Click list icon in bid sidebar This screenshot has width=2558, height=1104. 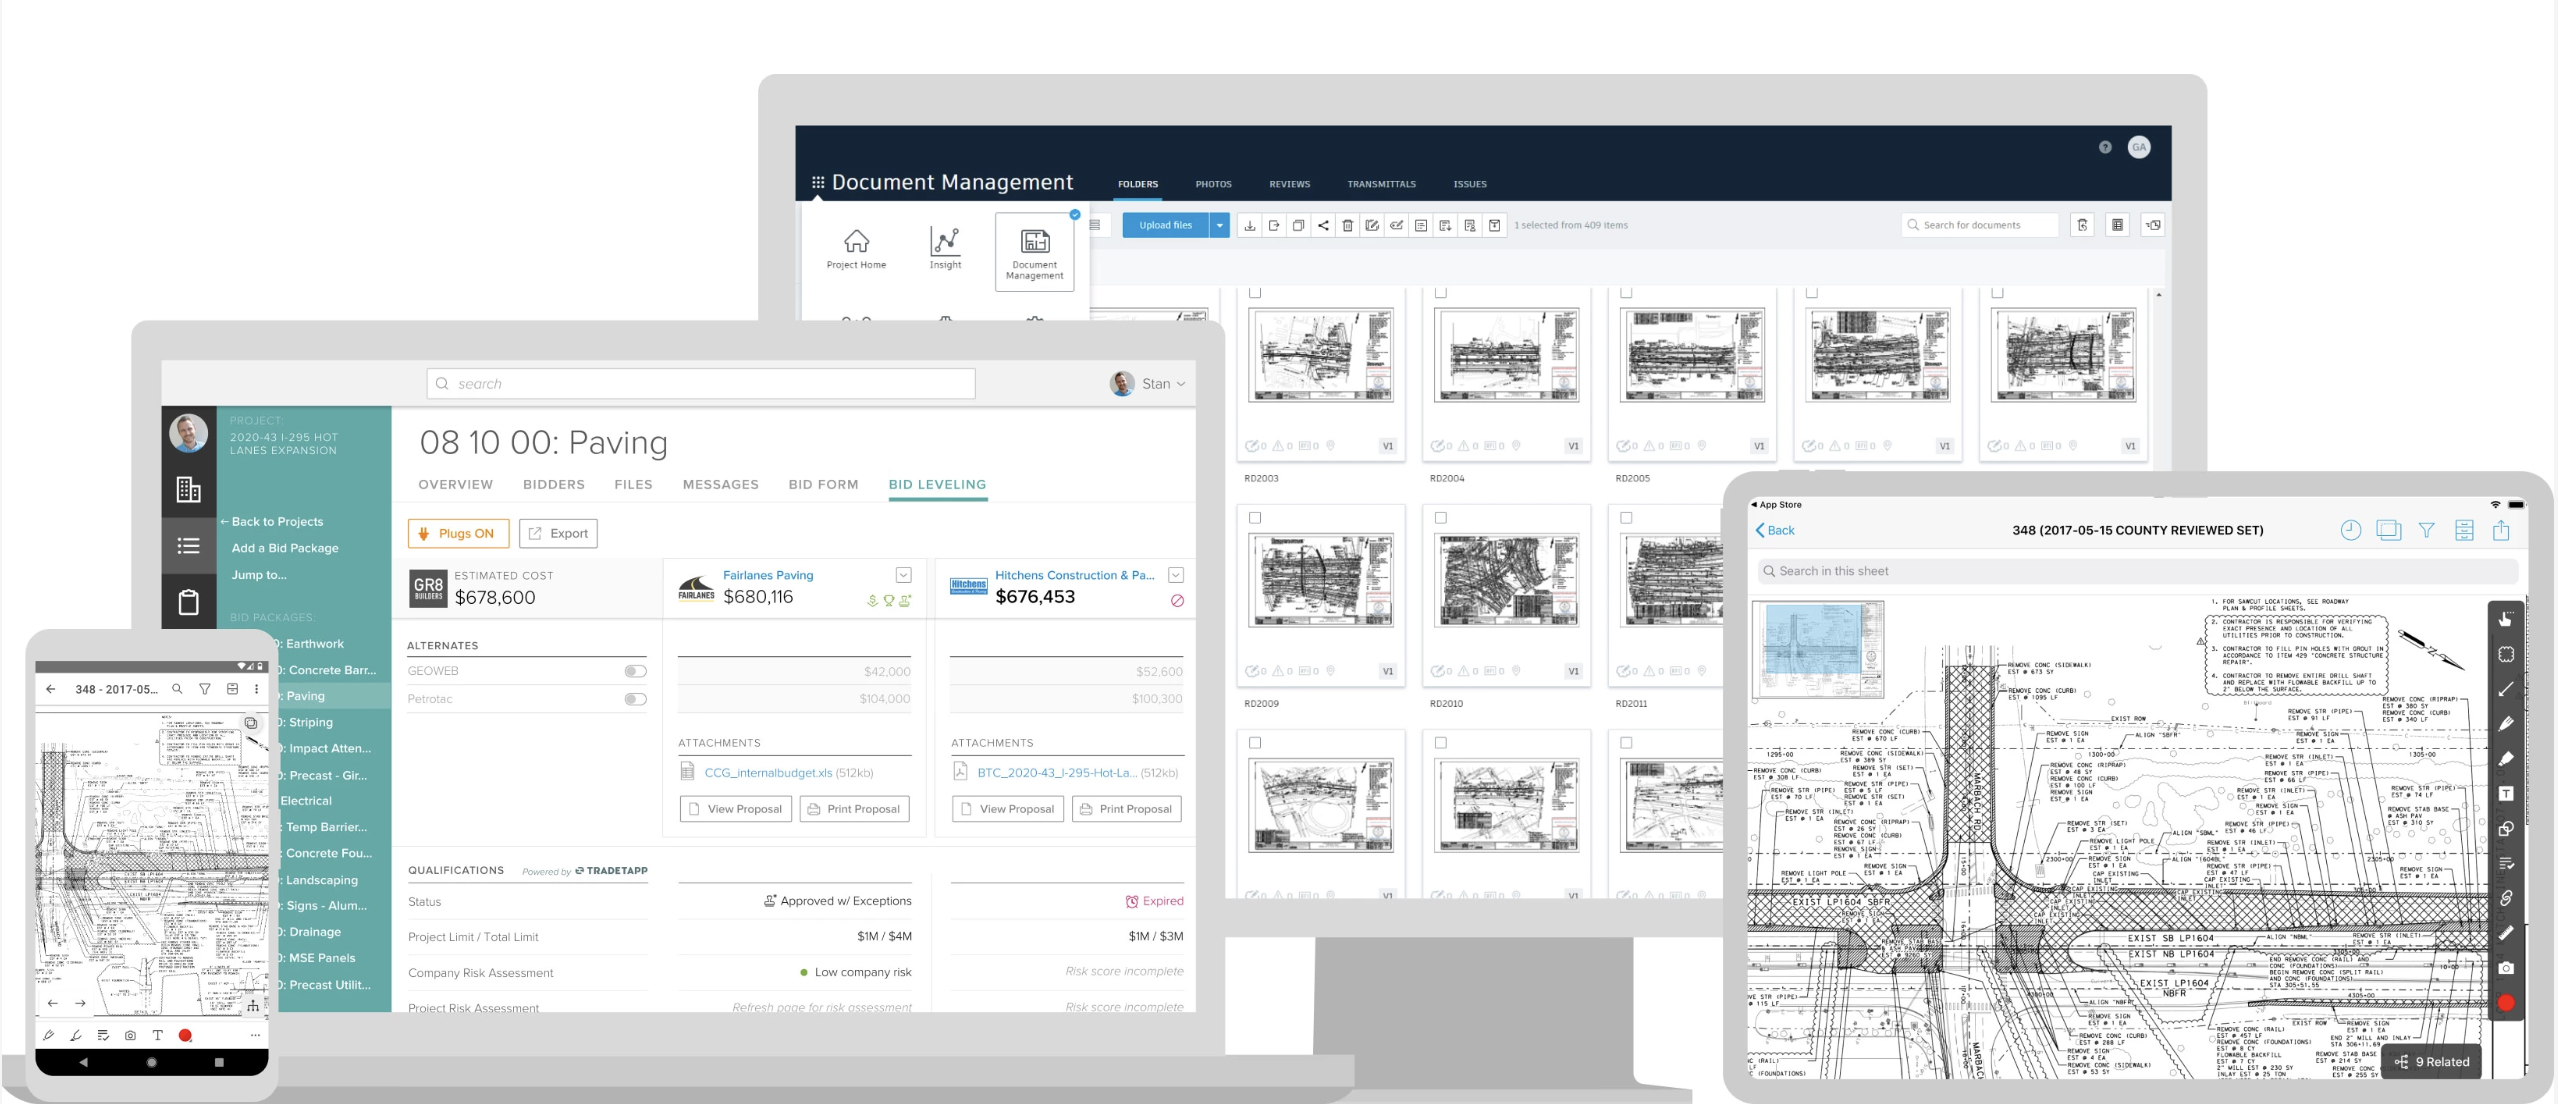click(188, 546)
